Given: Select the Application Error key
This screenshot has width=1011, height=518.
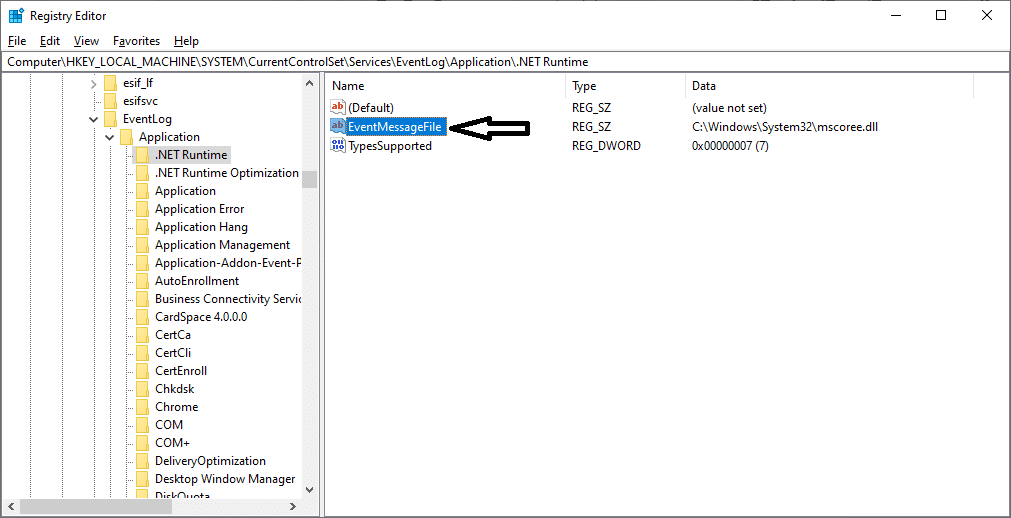Looking at the screenshot, I should 199,209.
